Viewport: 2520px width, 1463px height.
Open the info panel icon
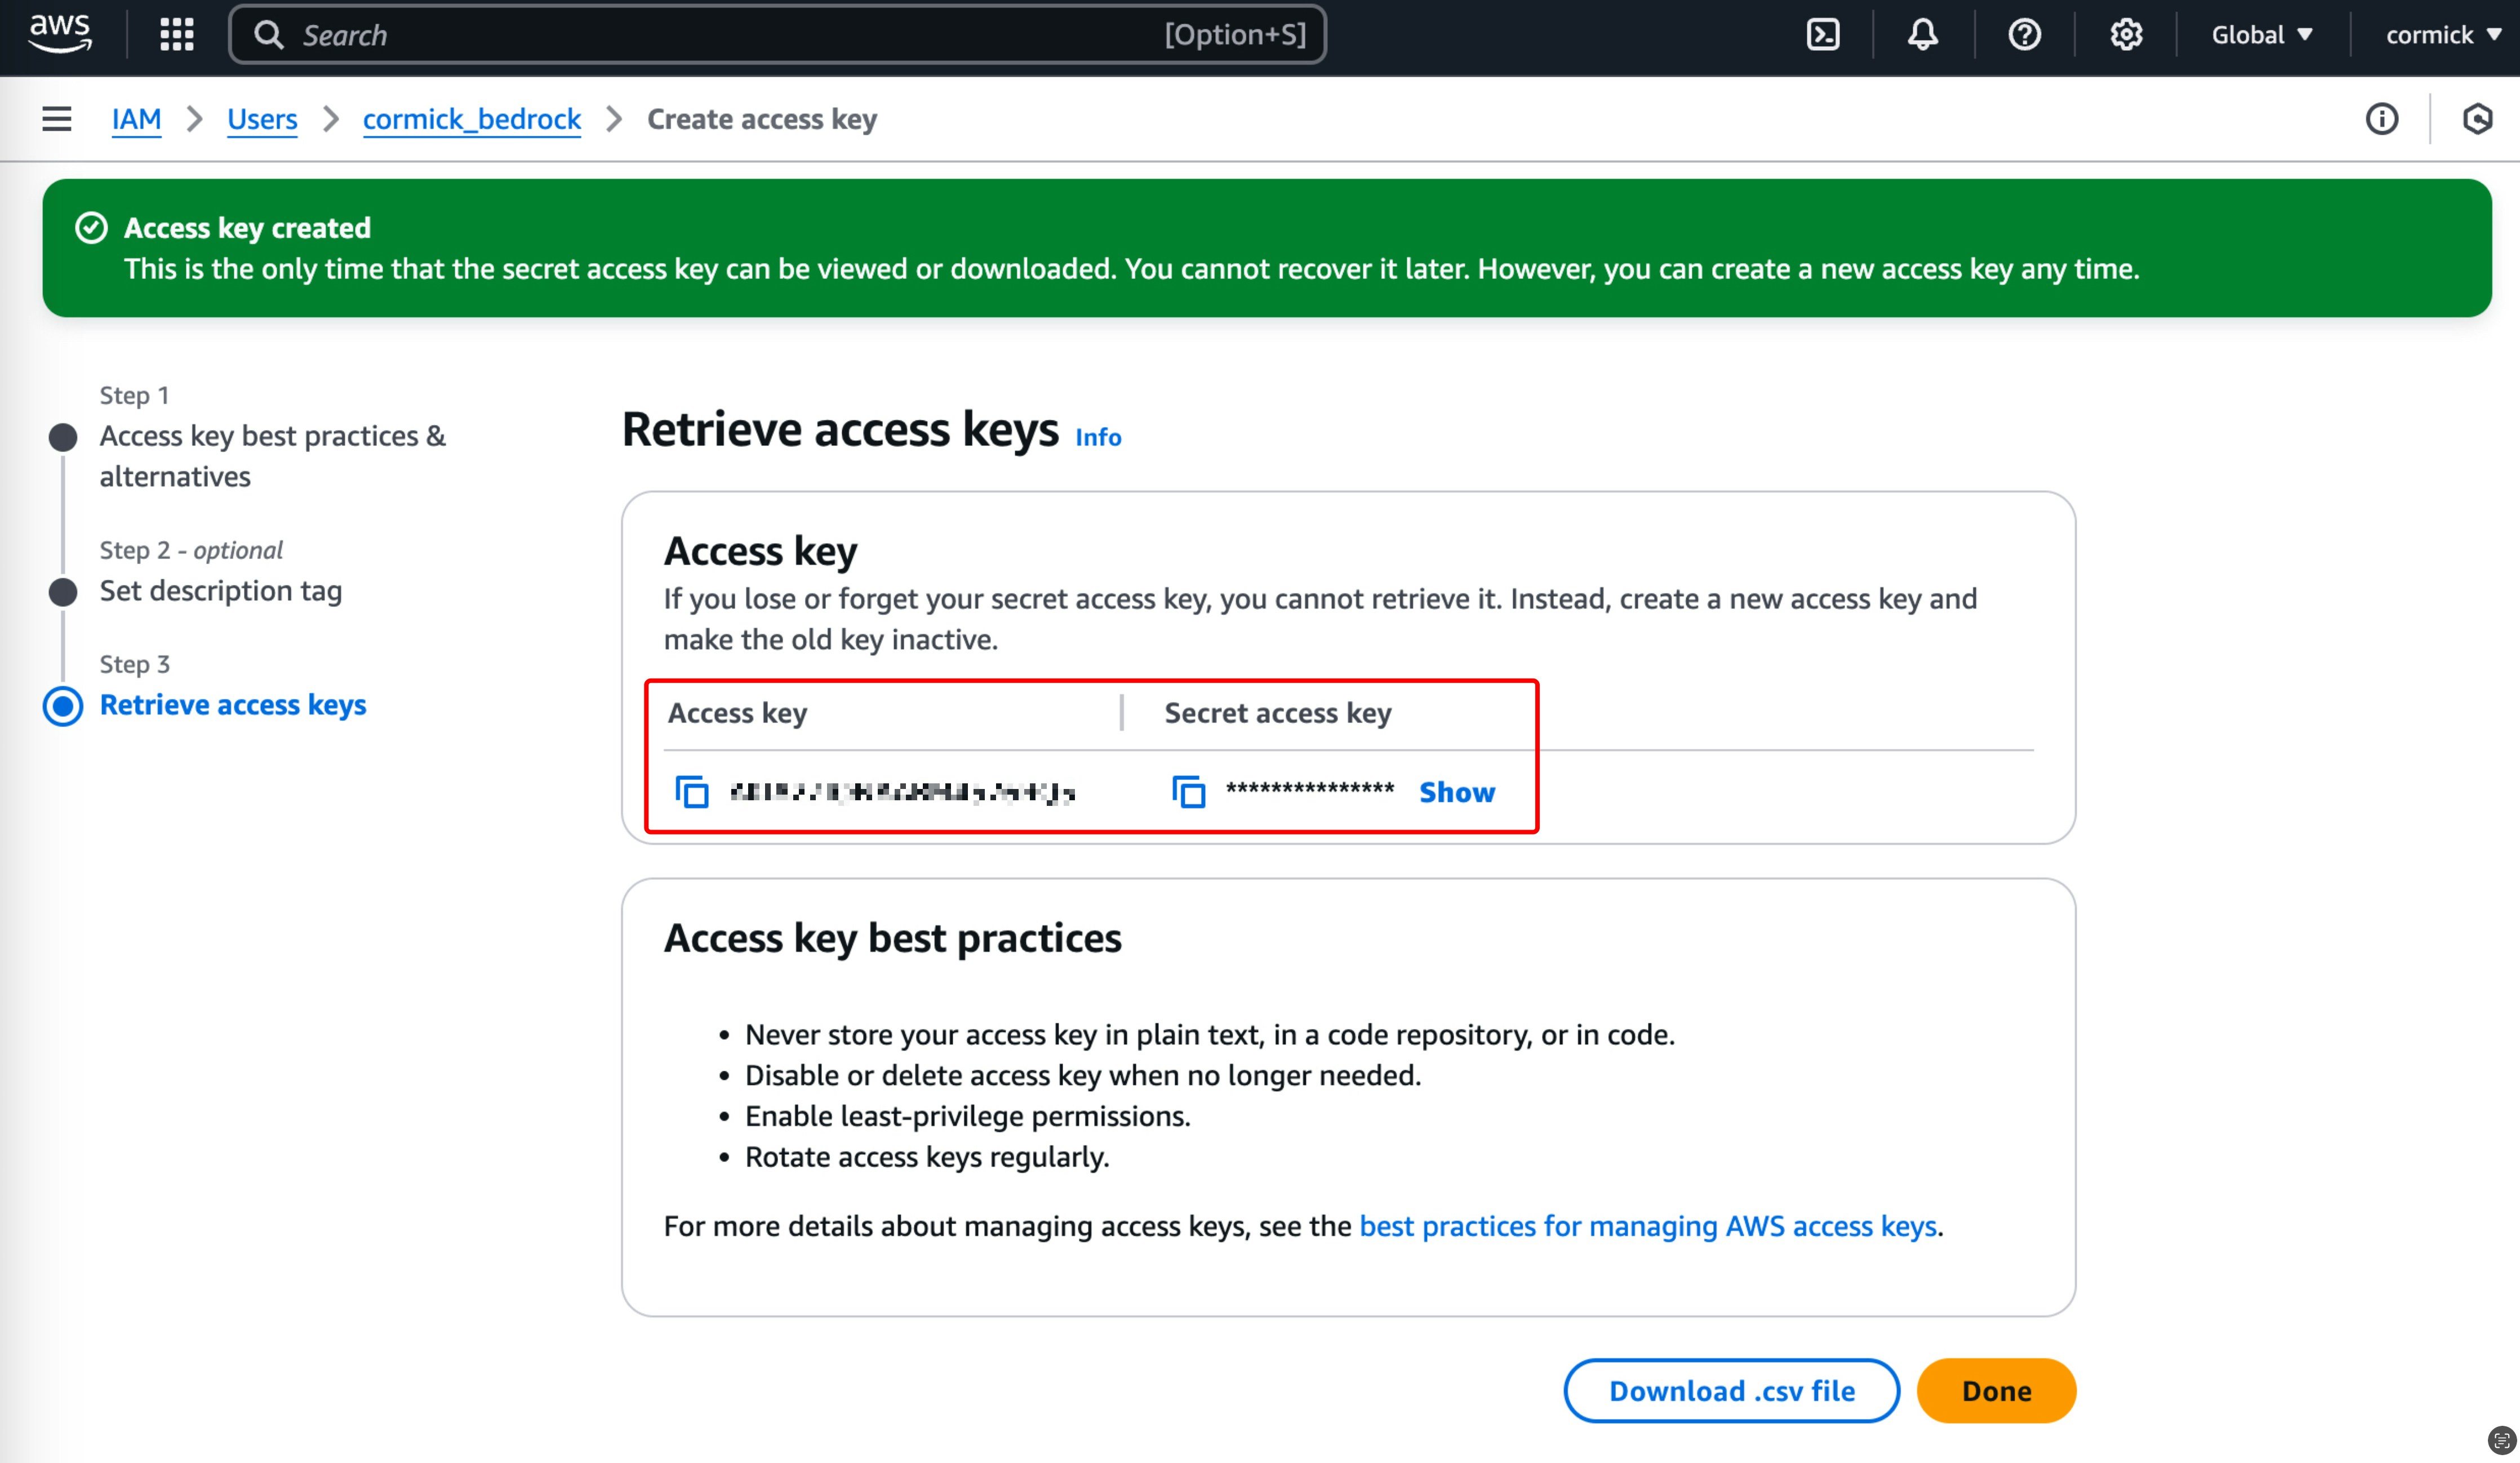(2381, 119)
